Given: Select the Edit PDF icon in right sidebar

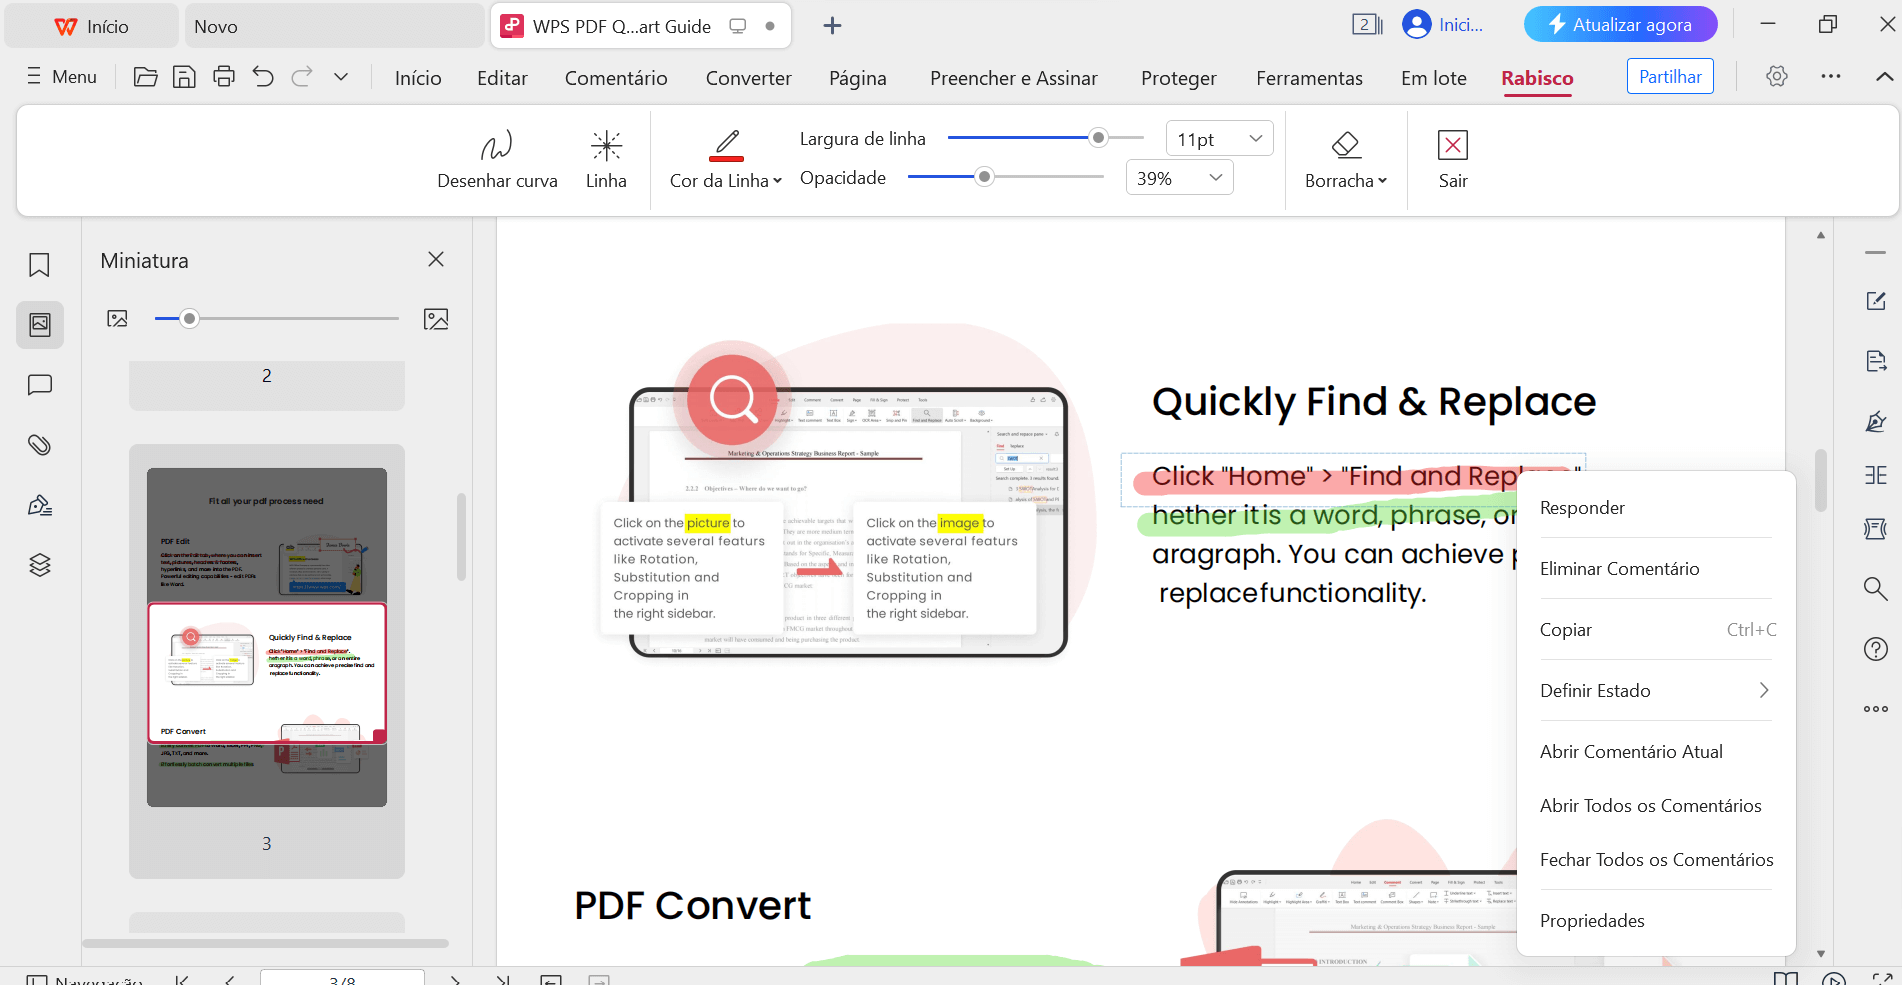Looking at the screenshot, I should [1876, 301].
